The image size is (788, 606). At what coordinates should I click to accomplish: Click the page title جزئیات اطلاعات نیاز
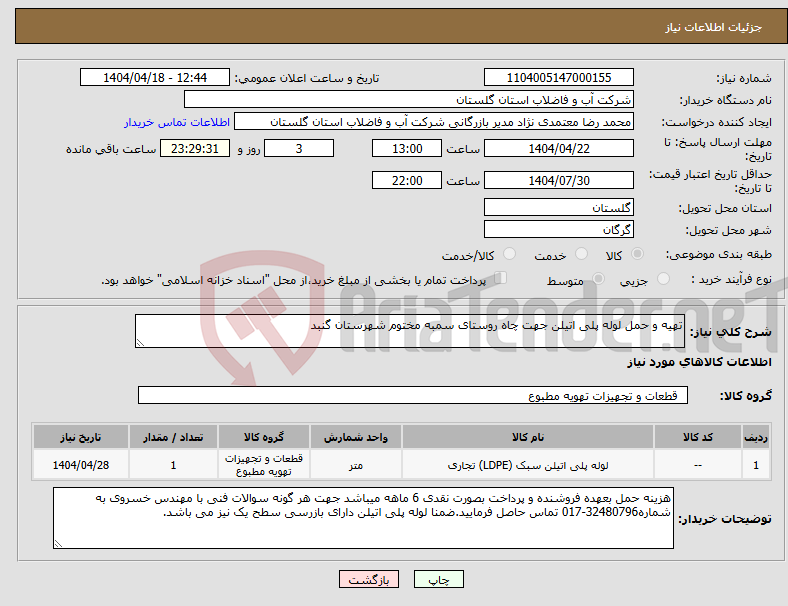click(713, 27)
